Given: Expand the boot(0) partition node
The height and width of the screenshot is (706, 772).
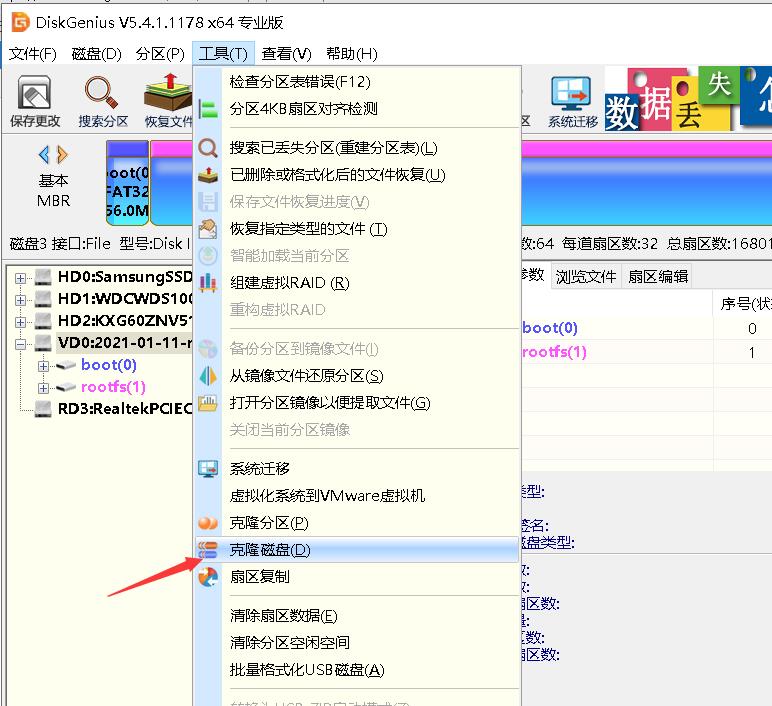Looking at the screenshot, I should (x=43, y=366).
